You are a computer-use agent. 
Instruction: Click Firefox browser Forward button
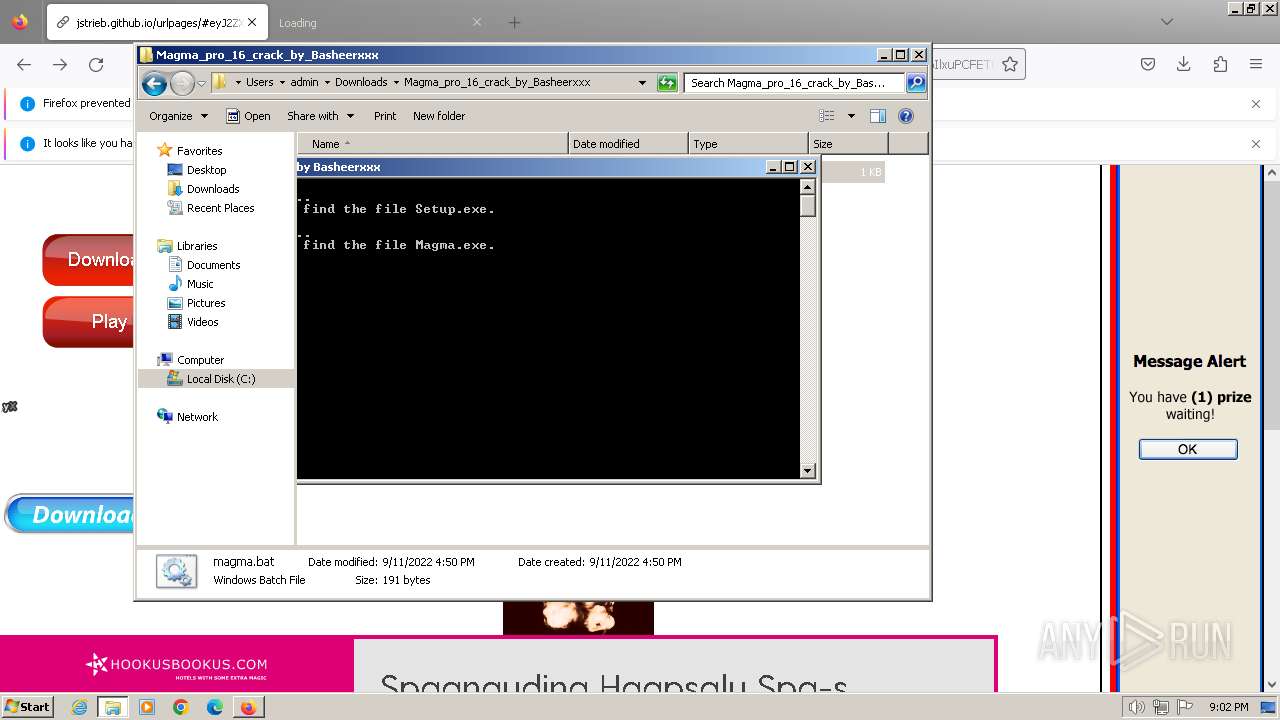(x=60, y=64)
